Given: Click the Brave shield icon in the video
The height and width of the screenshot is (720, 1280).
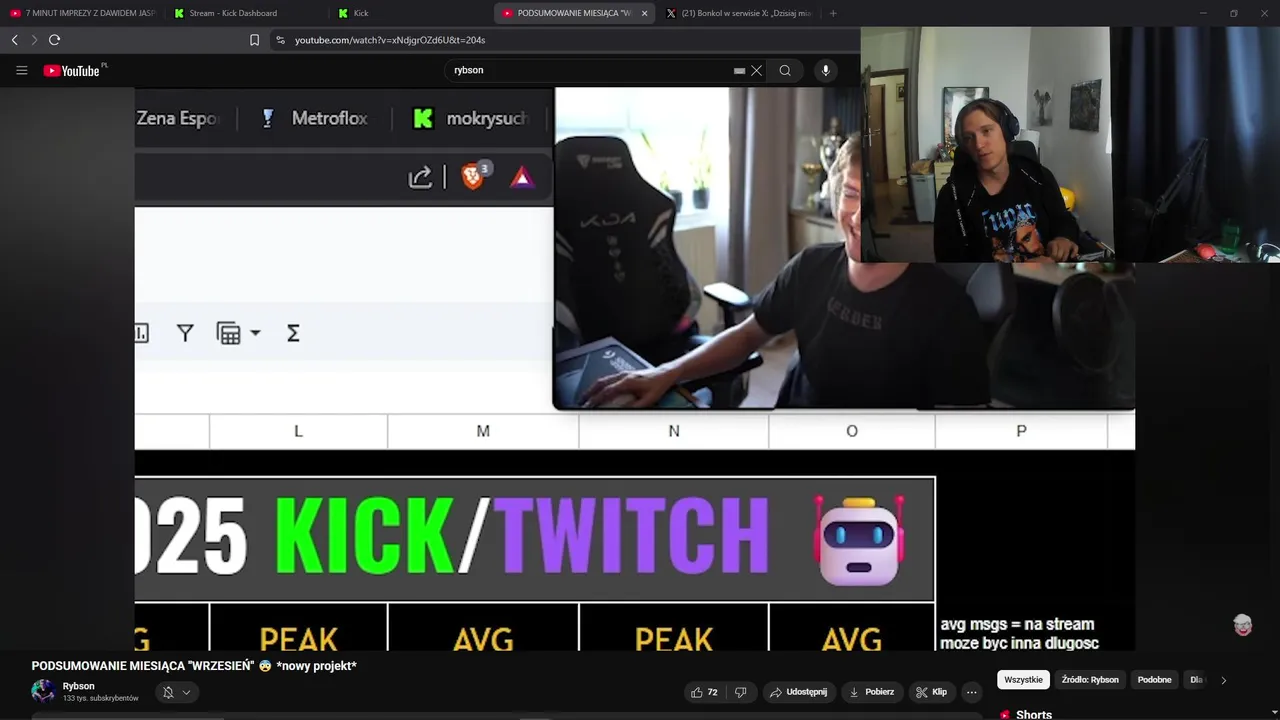Looking at the screenshot, I should [474, 176].
